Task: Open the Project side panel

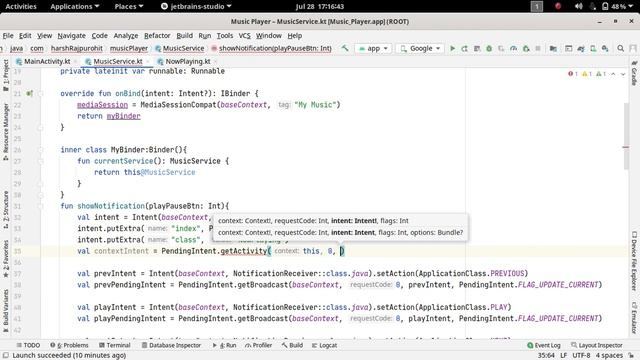Action: 6,75
